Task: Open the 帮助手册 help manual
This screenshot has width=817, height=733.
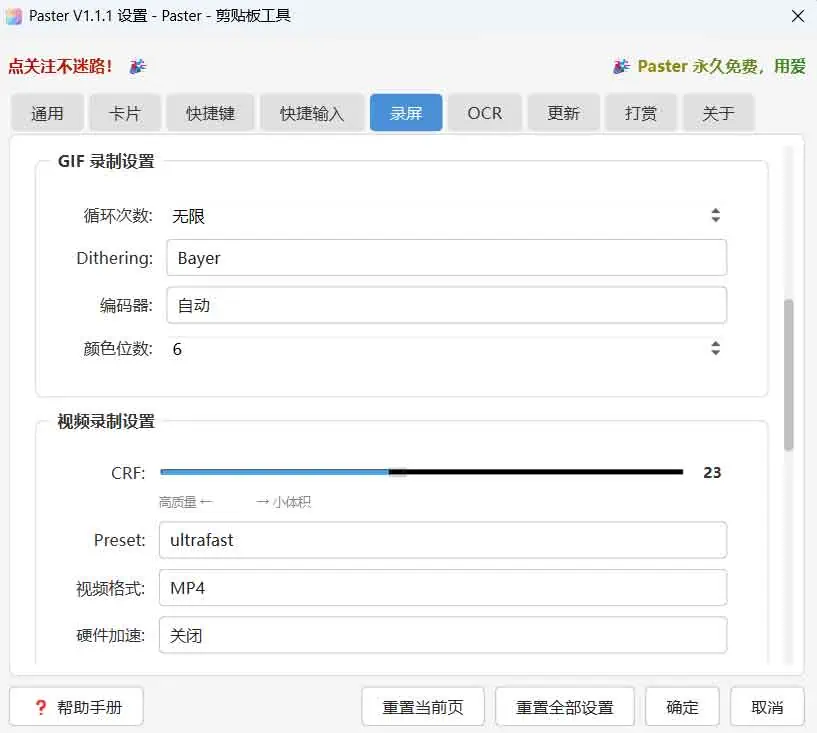Action: [77, 707]
